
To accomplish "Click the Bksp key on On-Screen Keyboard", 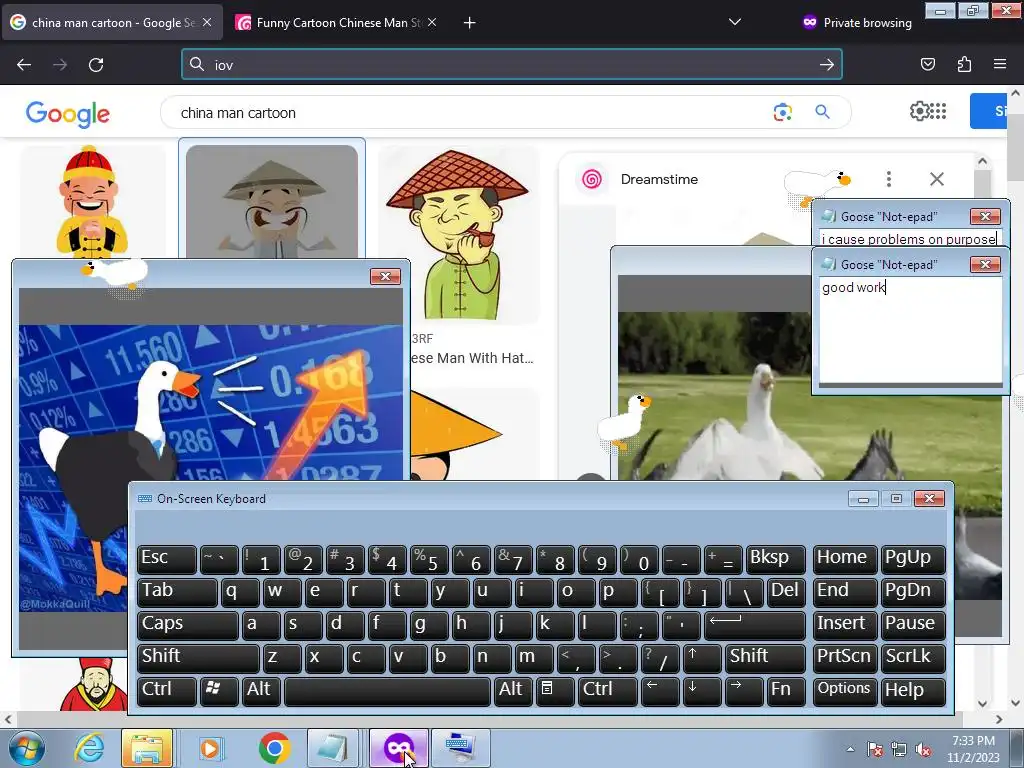I will point(775,559).
